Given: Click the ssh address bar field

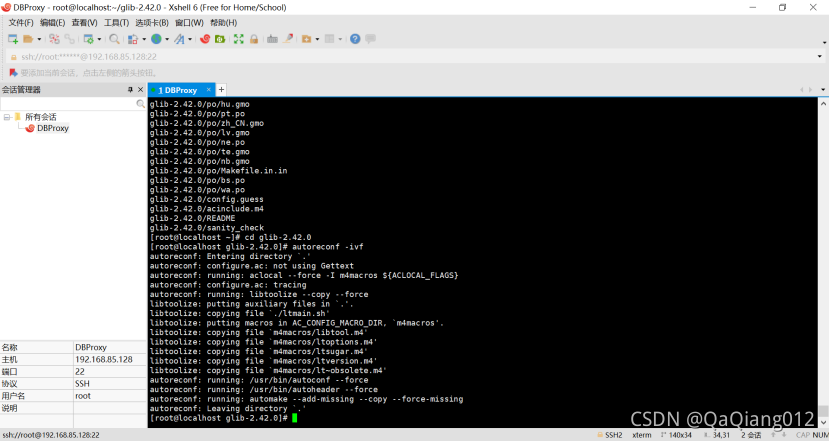Looking at the screenshot, I should [416, 57].
